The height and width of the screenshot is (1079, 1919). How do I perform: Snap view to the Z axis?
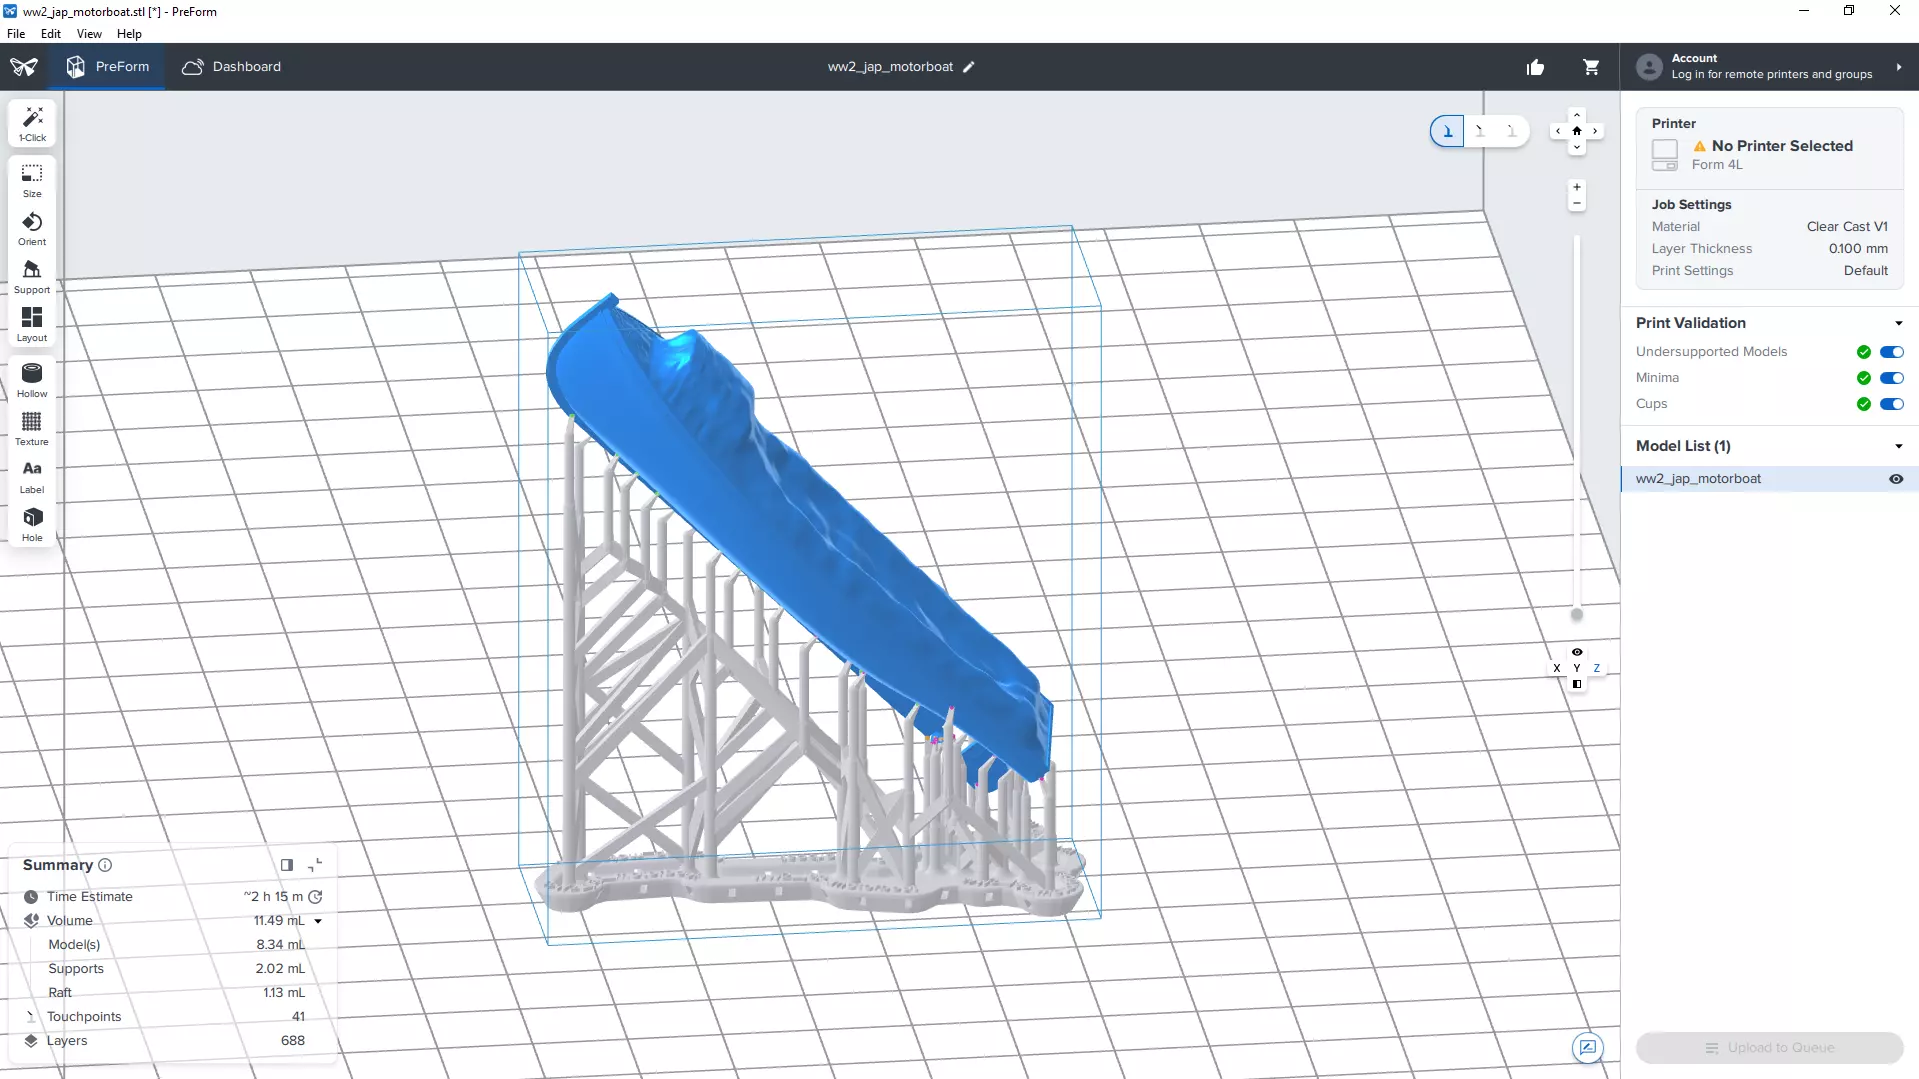tap(1597, 668)
